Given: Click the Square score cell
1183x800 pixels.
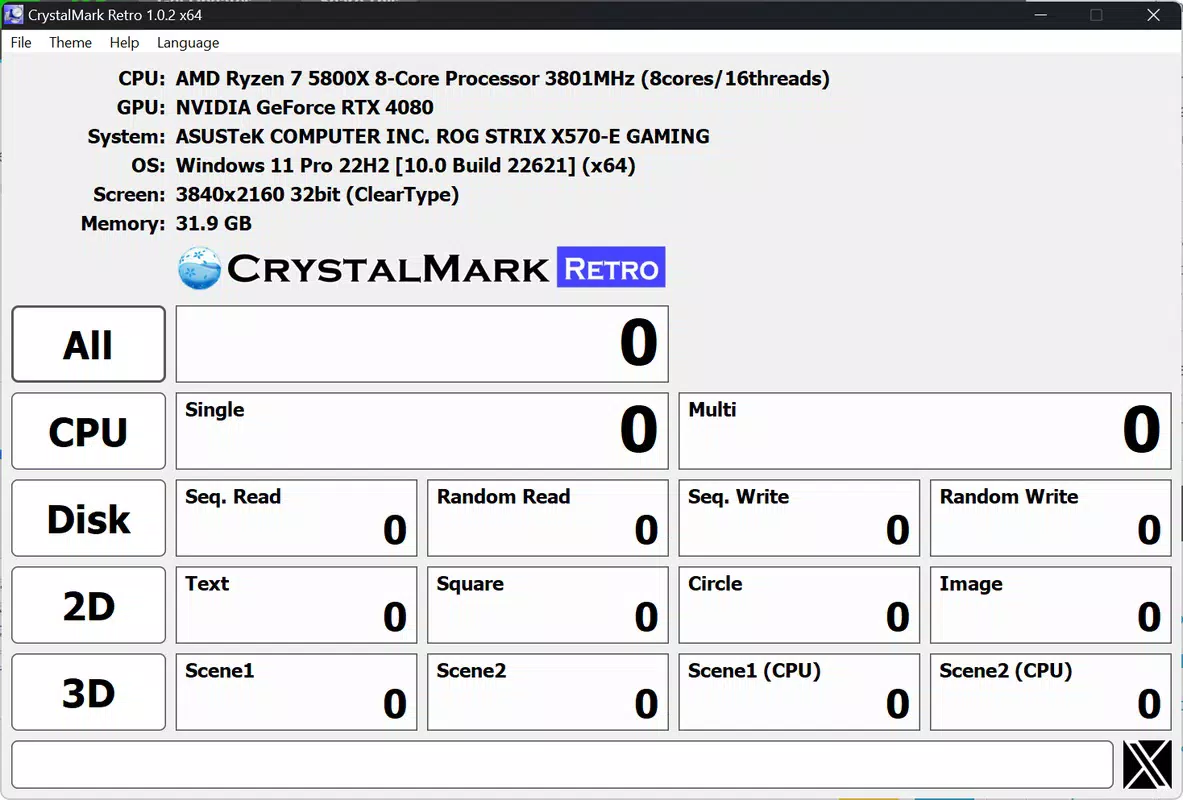Looking at the screenshot, I should 548,605.
